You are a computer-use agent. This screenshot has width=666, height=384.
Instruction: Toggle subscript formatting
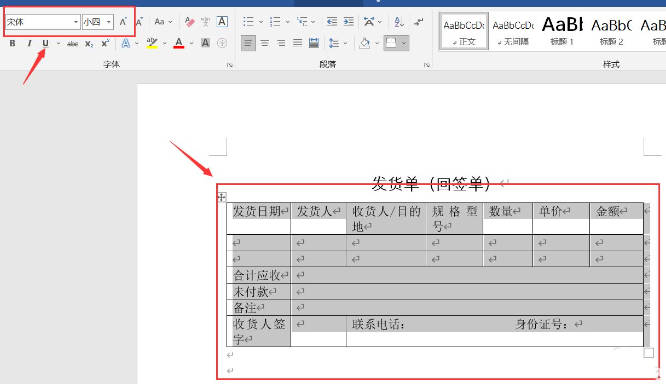89,43
